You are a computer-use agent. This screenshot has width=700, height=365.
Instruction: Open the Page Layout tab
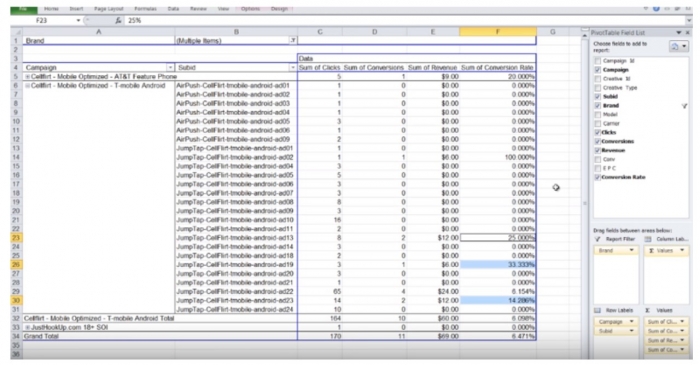pos(108,9)
